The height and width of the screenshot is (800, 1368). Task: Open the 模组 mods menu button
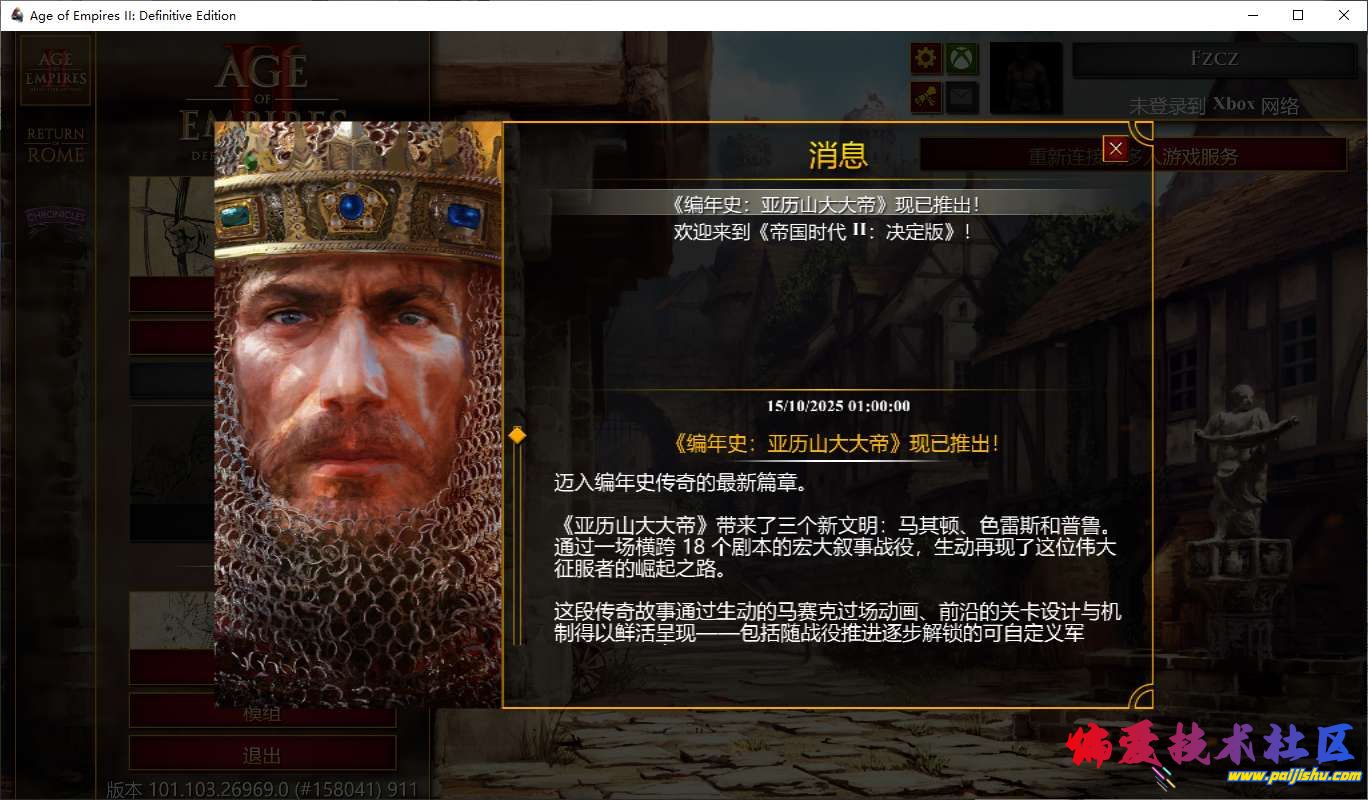point(262,712)
